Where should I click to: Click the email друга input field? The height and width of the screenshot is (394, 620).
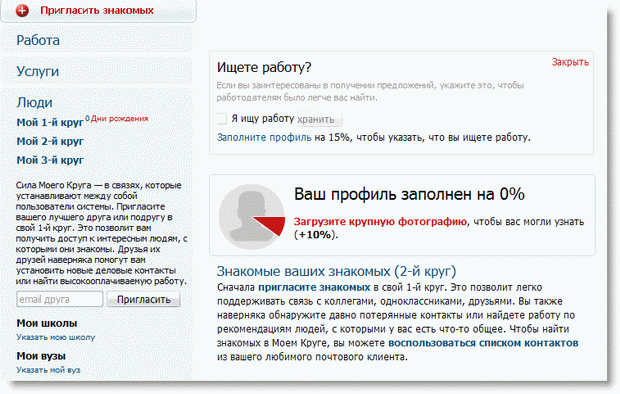[x=60, y=299]
